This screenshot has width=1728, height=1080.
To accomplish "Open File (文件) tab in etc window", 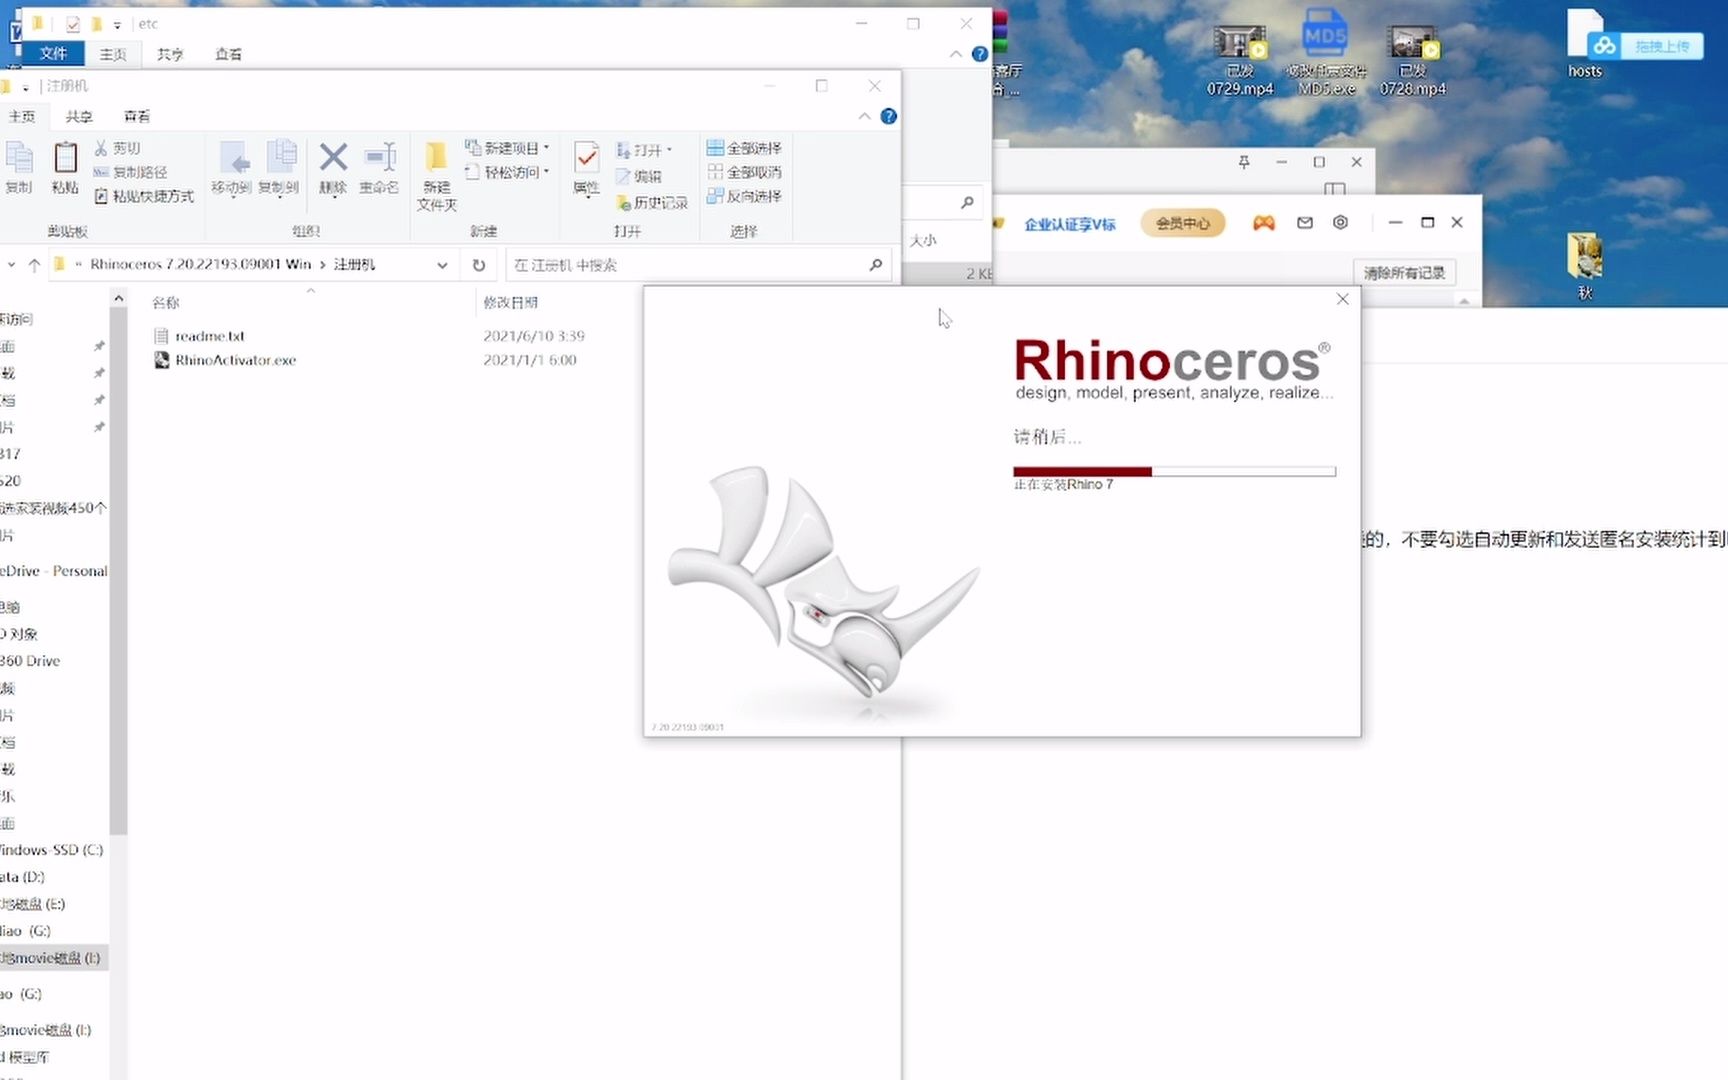I will (x=53, y=53).
